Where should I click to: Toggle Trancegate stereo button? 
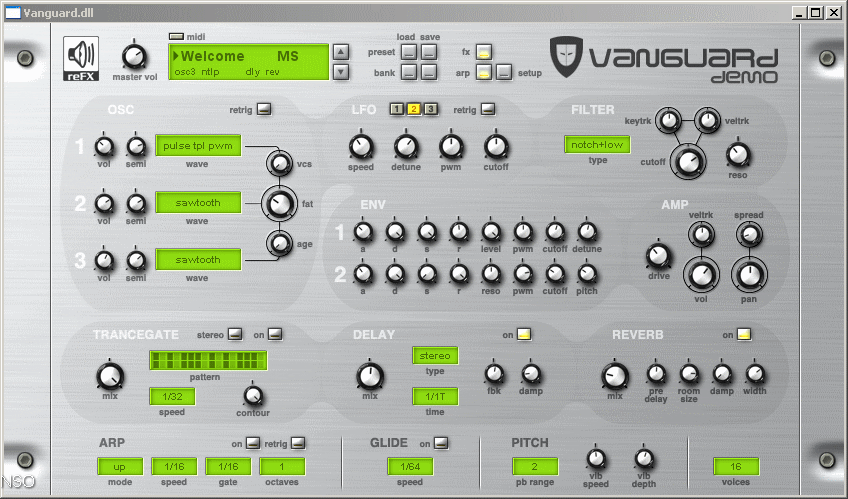click(235, 334)
